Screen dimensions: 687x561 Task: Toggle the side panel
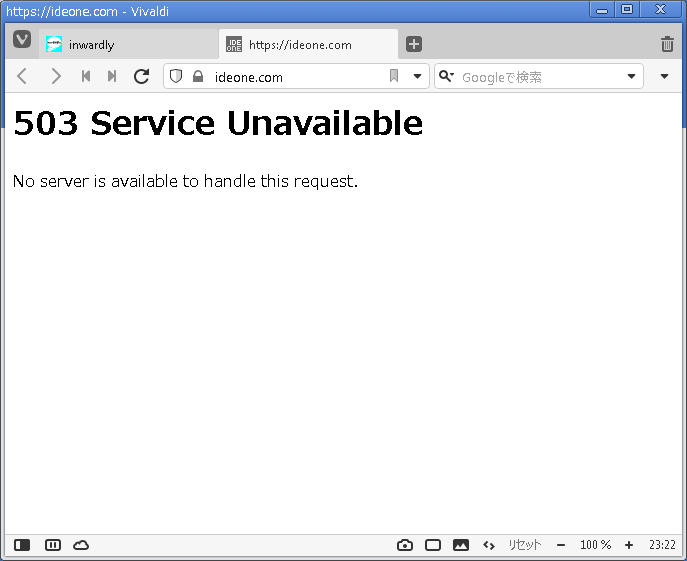tap(22, 545)
